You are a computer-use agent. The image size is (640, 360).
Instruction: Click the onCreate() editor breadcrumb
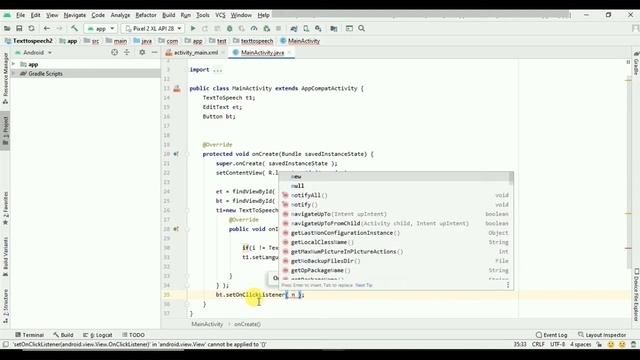[x=247, y=324]
